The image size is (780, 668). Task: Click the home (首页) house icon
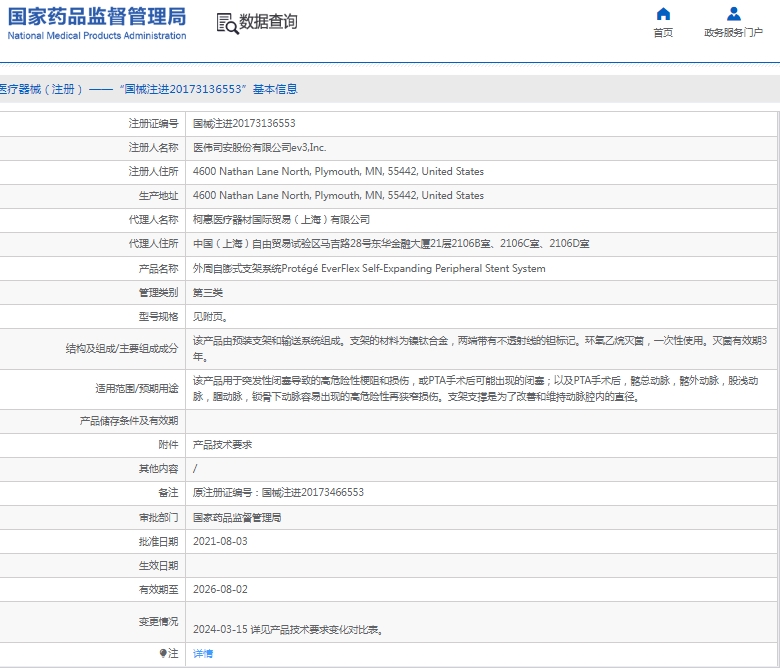[x=663, y=14]
